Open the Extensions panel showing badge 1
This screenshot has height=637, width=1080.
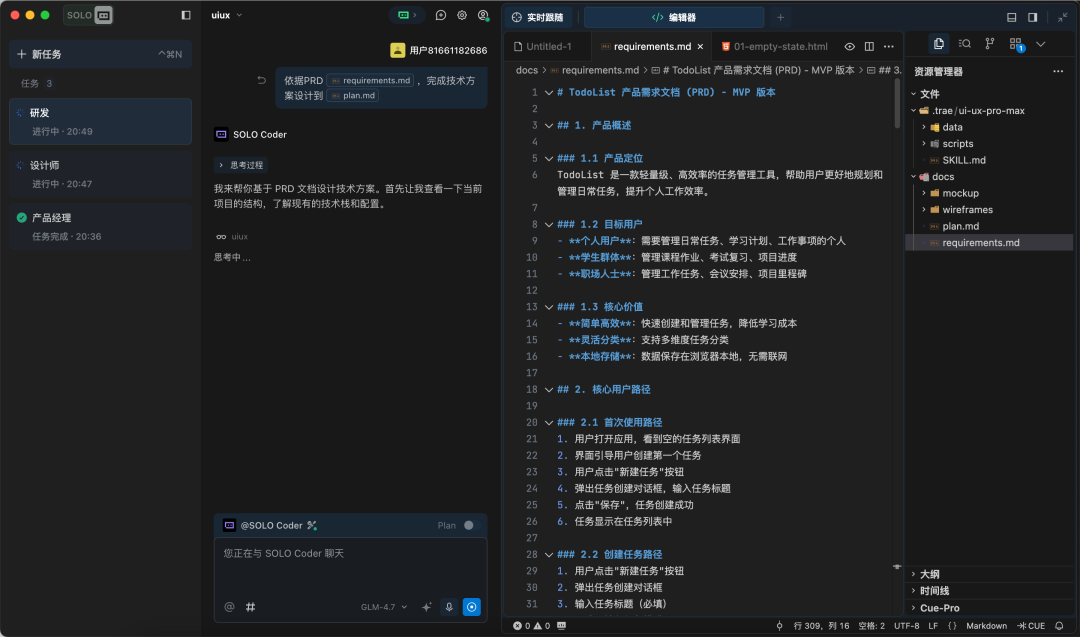click(x=1015, y=45)
